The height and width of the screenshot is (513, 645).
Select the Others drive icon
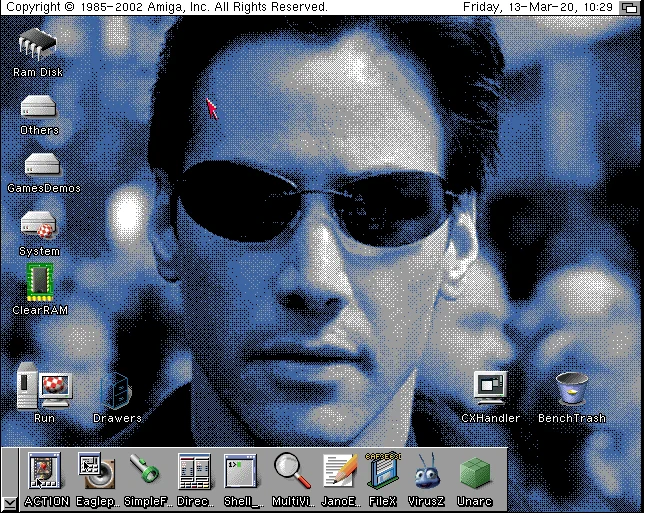38,107
